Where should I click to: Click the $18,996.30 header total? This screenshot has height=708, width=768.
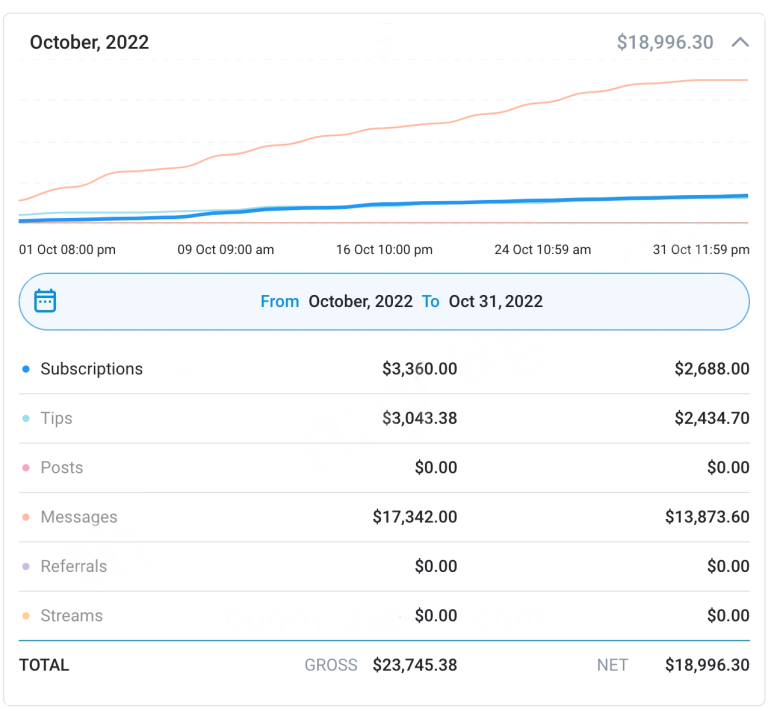pyautogui.click(x=665, y=42)
